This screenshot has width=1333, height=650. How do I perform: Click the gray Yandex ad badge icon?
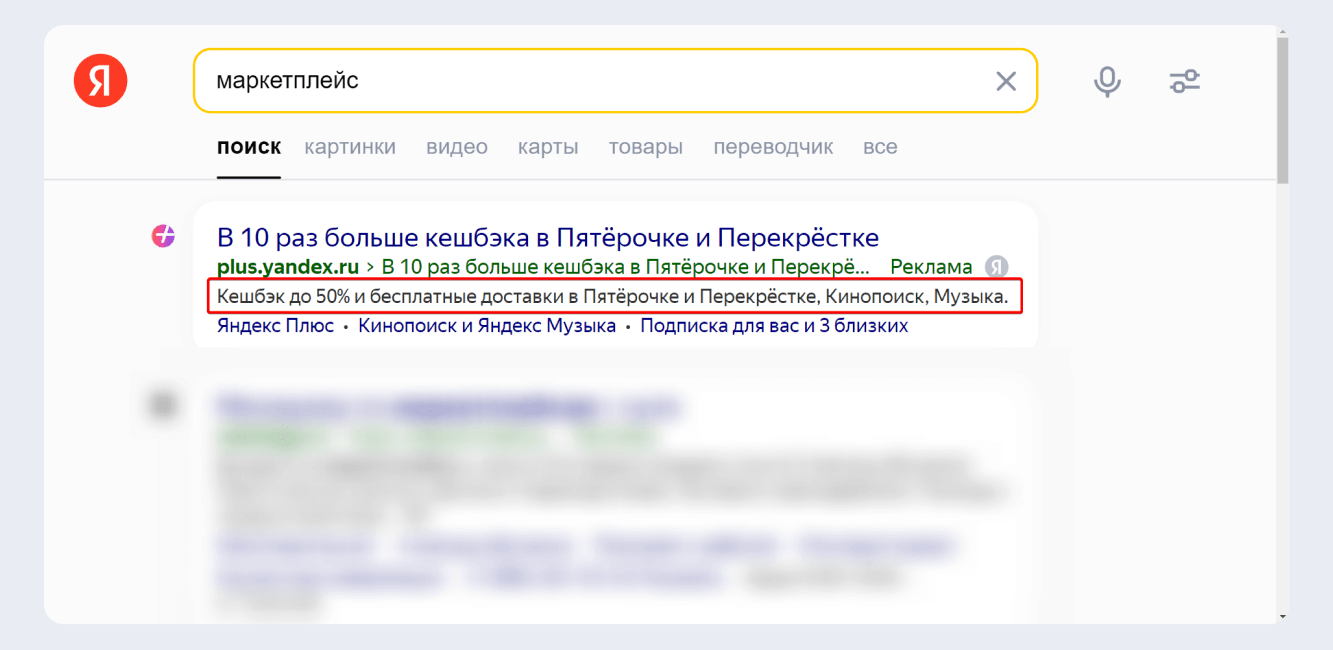pyautogui.click(x=996, y=267)
